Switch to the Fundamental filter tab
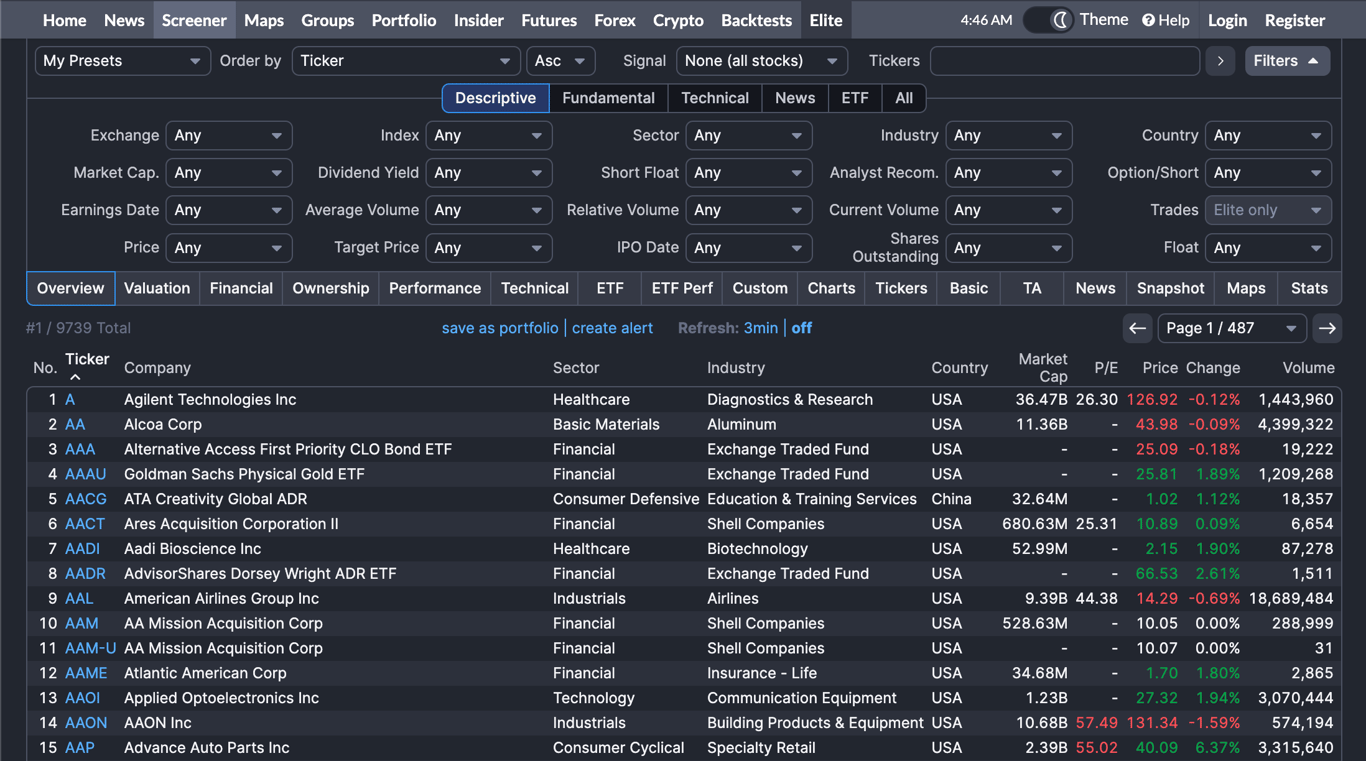The height and width of the screenshot is (761, 1366). click(x=608, y=98)
